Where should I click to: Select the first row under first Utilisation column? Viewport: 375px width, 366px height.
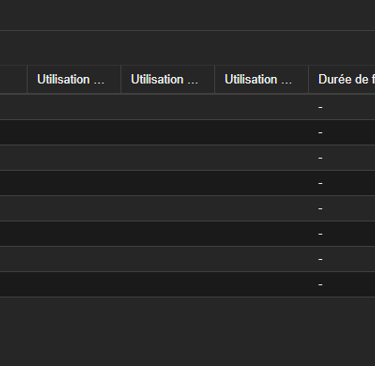tap(74, 107)
